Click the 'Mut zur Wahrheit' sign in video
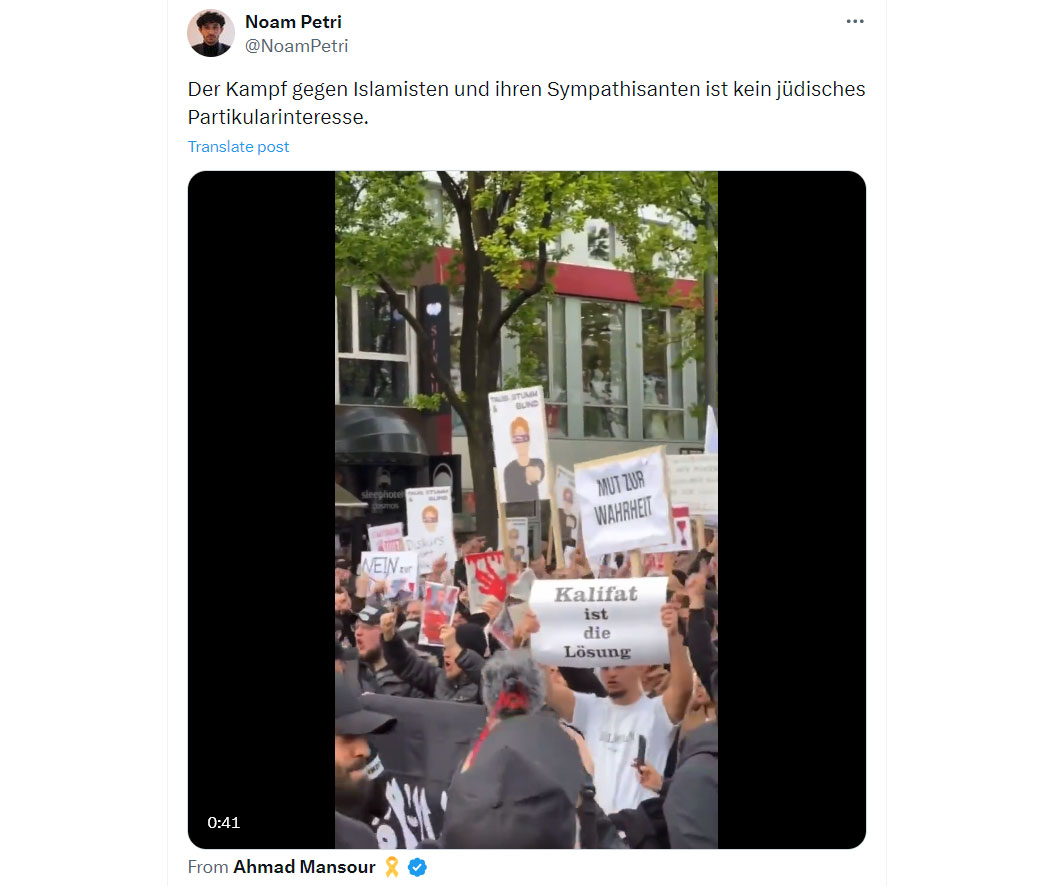Image resolution: width=1050 pixels, height=886 pixels. [623, 501]
